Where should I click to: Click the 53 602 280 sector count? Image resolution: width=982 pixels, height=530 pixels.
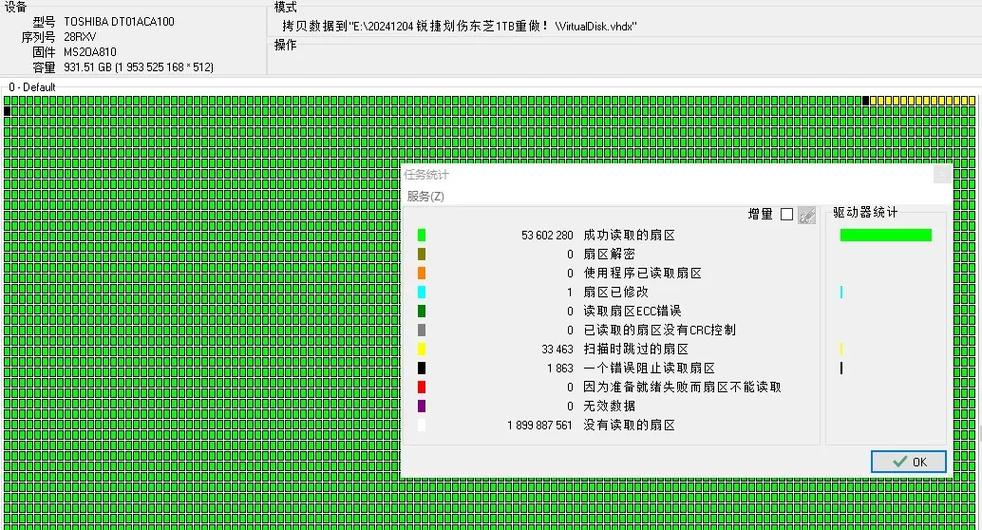(547, 235)
